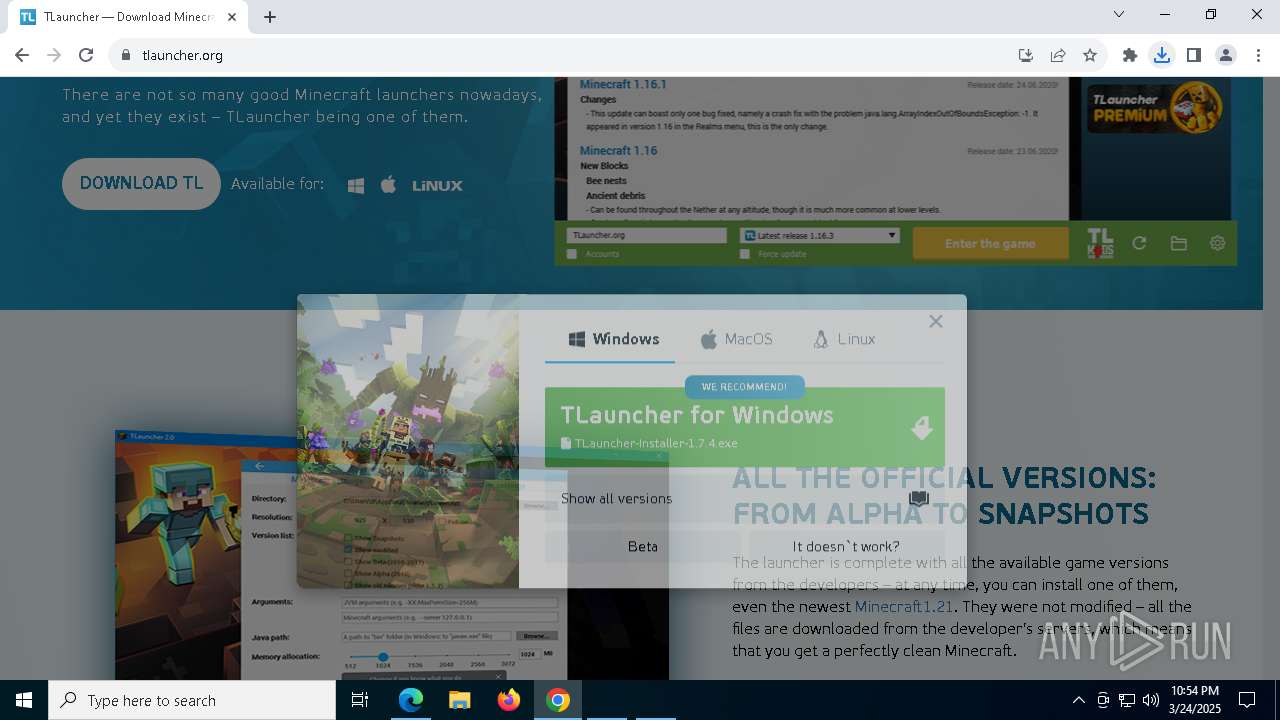Image resolution: width=1280 pixels, height=720 pixels.
Task: Close the download popup with X
Action: tap(935, 321)
